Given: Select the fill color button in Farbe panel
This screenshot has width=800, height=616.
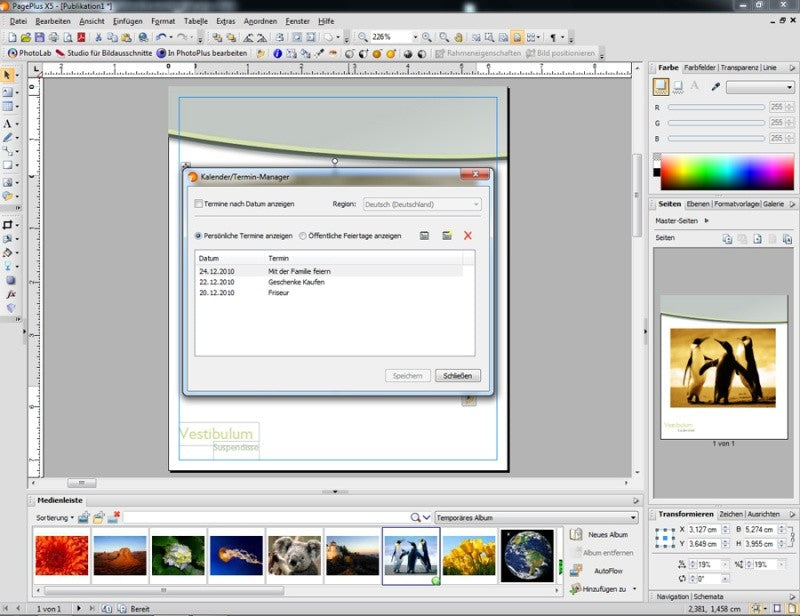Looking at the screenshot, I should [661, 87].
